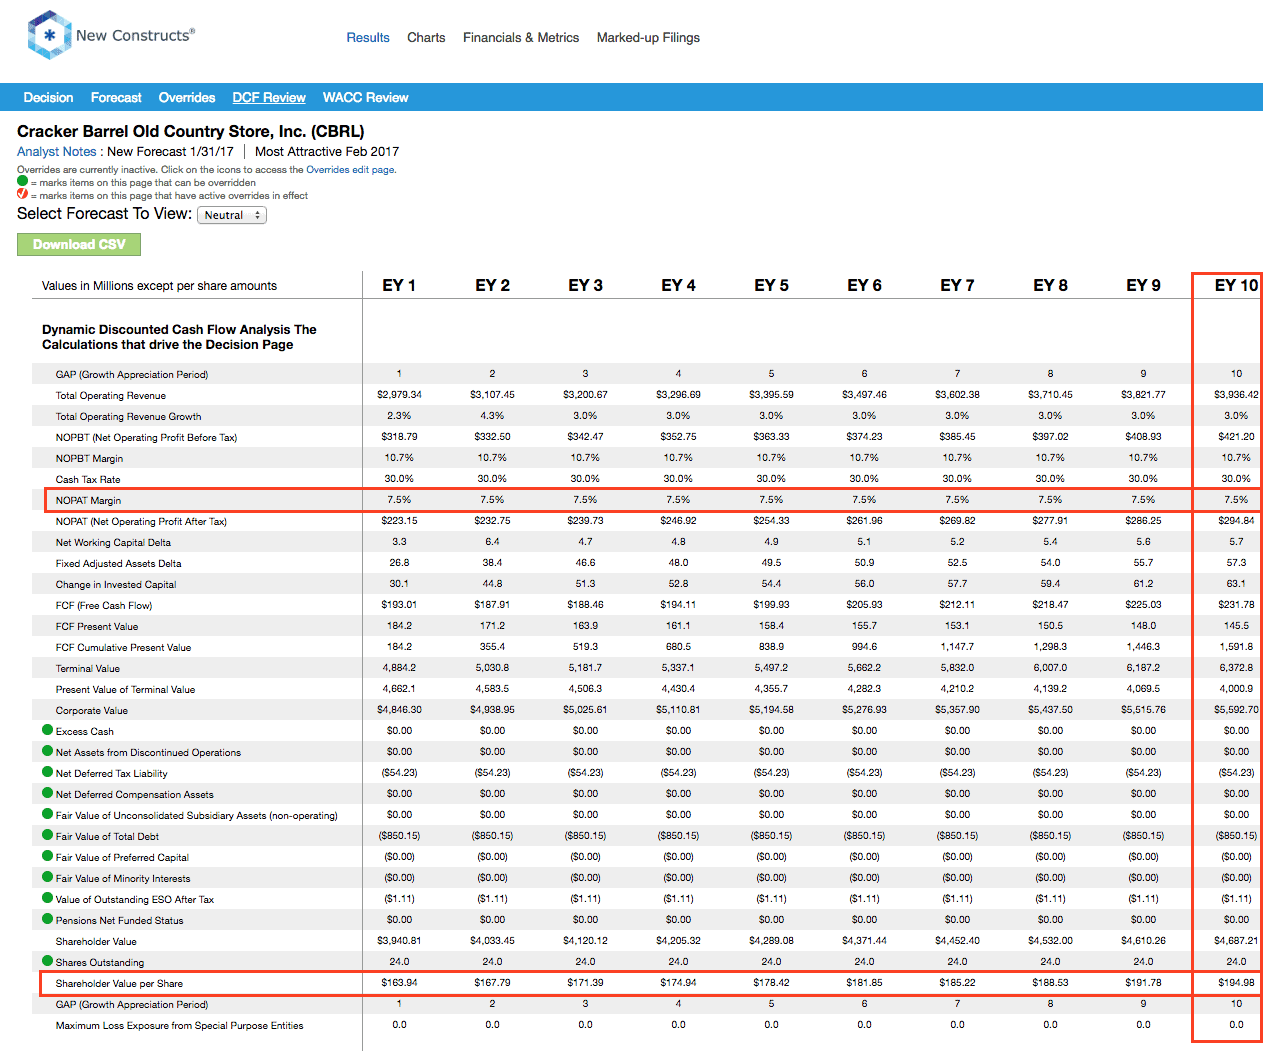The width and height of the screenshot is (1263, 1051).
Task: Click the Download CSV button
Action: 79,245
